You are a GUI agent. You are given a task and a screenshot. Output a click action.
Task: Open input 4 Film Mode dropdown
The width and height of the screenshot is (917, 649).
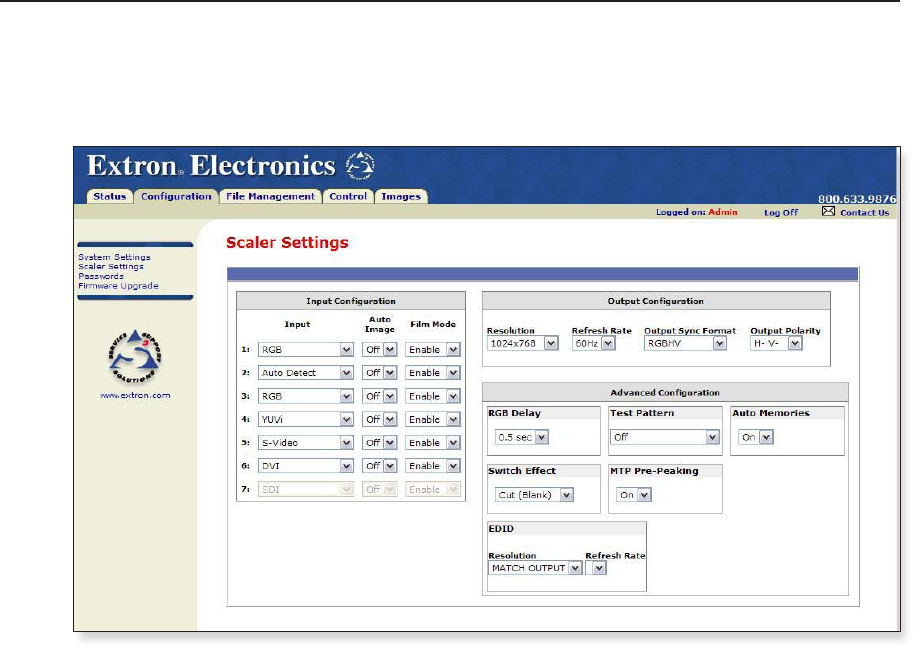pyautogui.click(x=433, y=420)
